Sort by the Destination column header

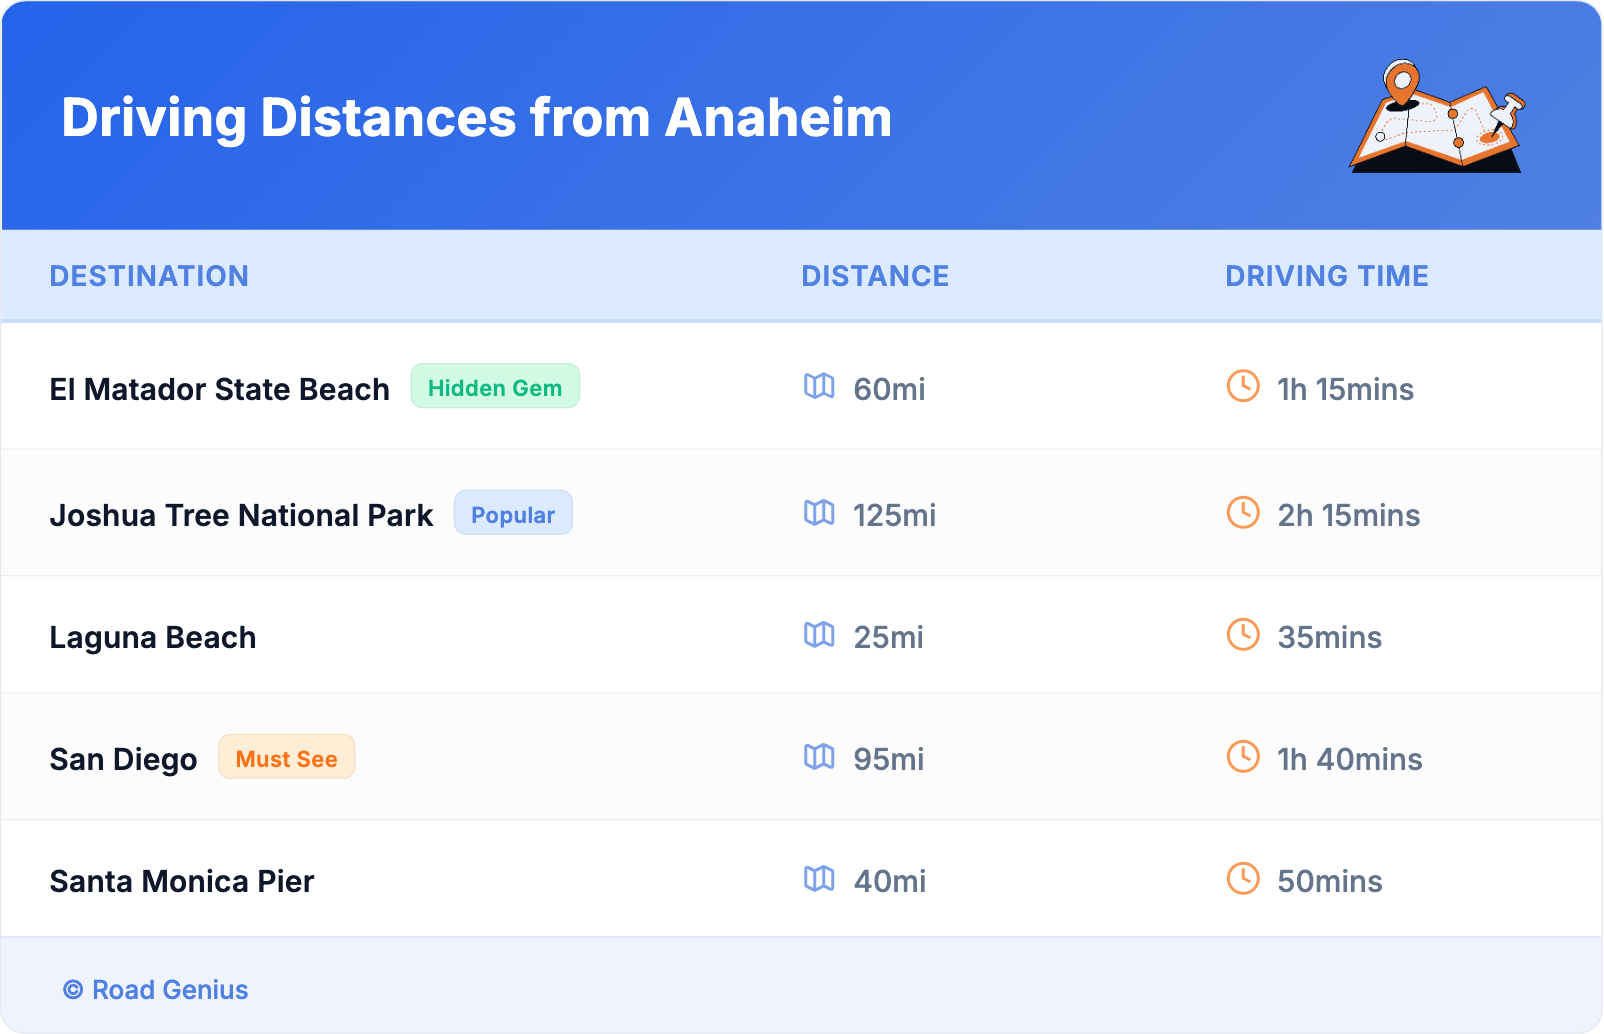[149, 276]
